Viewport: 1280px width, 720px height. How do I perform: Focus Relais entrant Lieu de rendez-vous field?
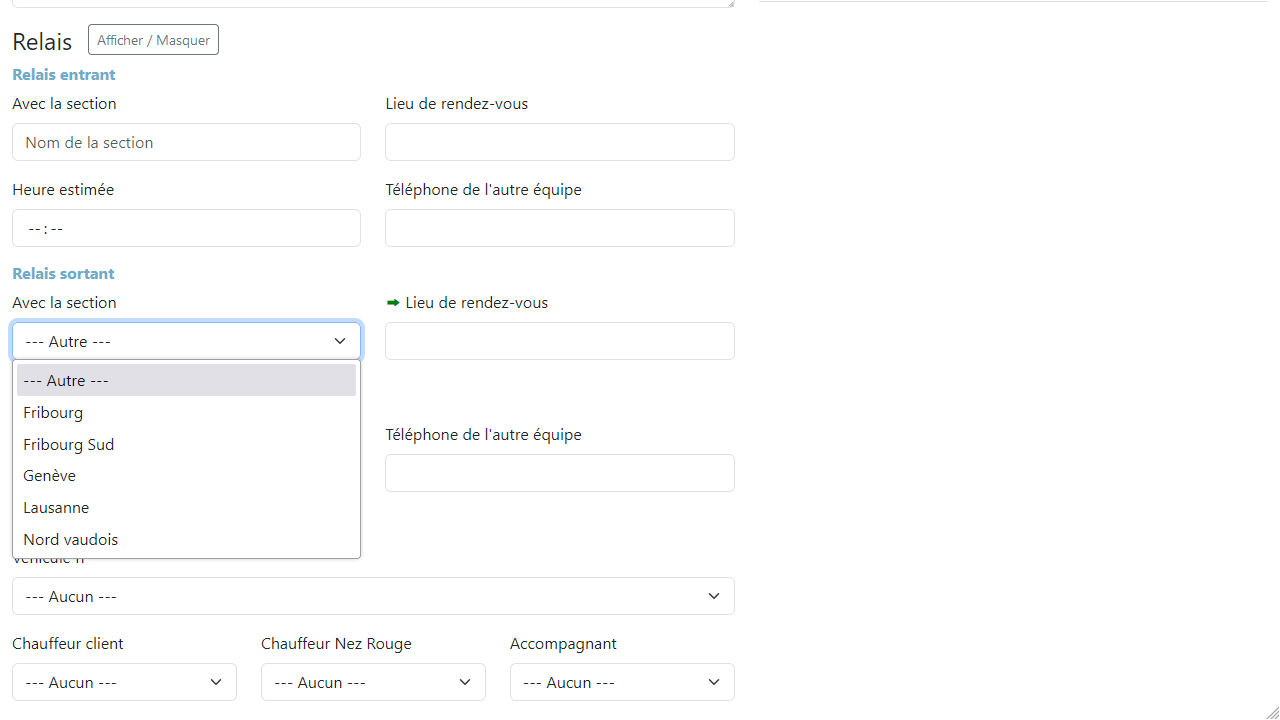559,142
